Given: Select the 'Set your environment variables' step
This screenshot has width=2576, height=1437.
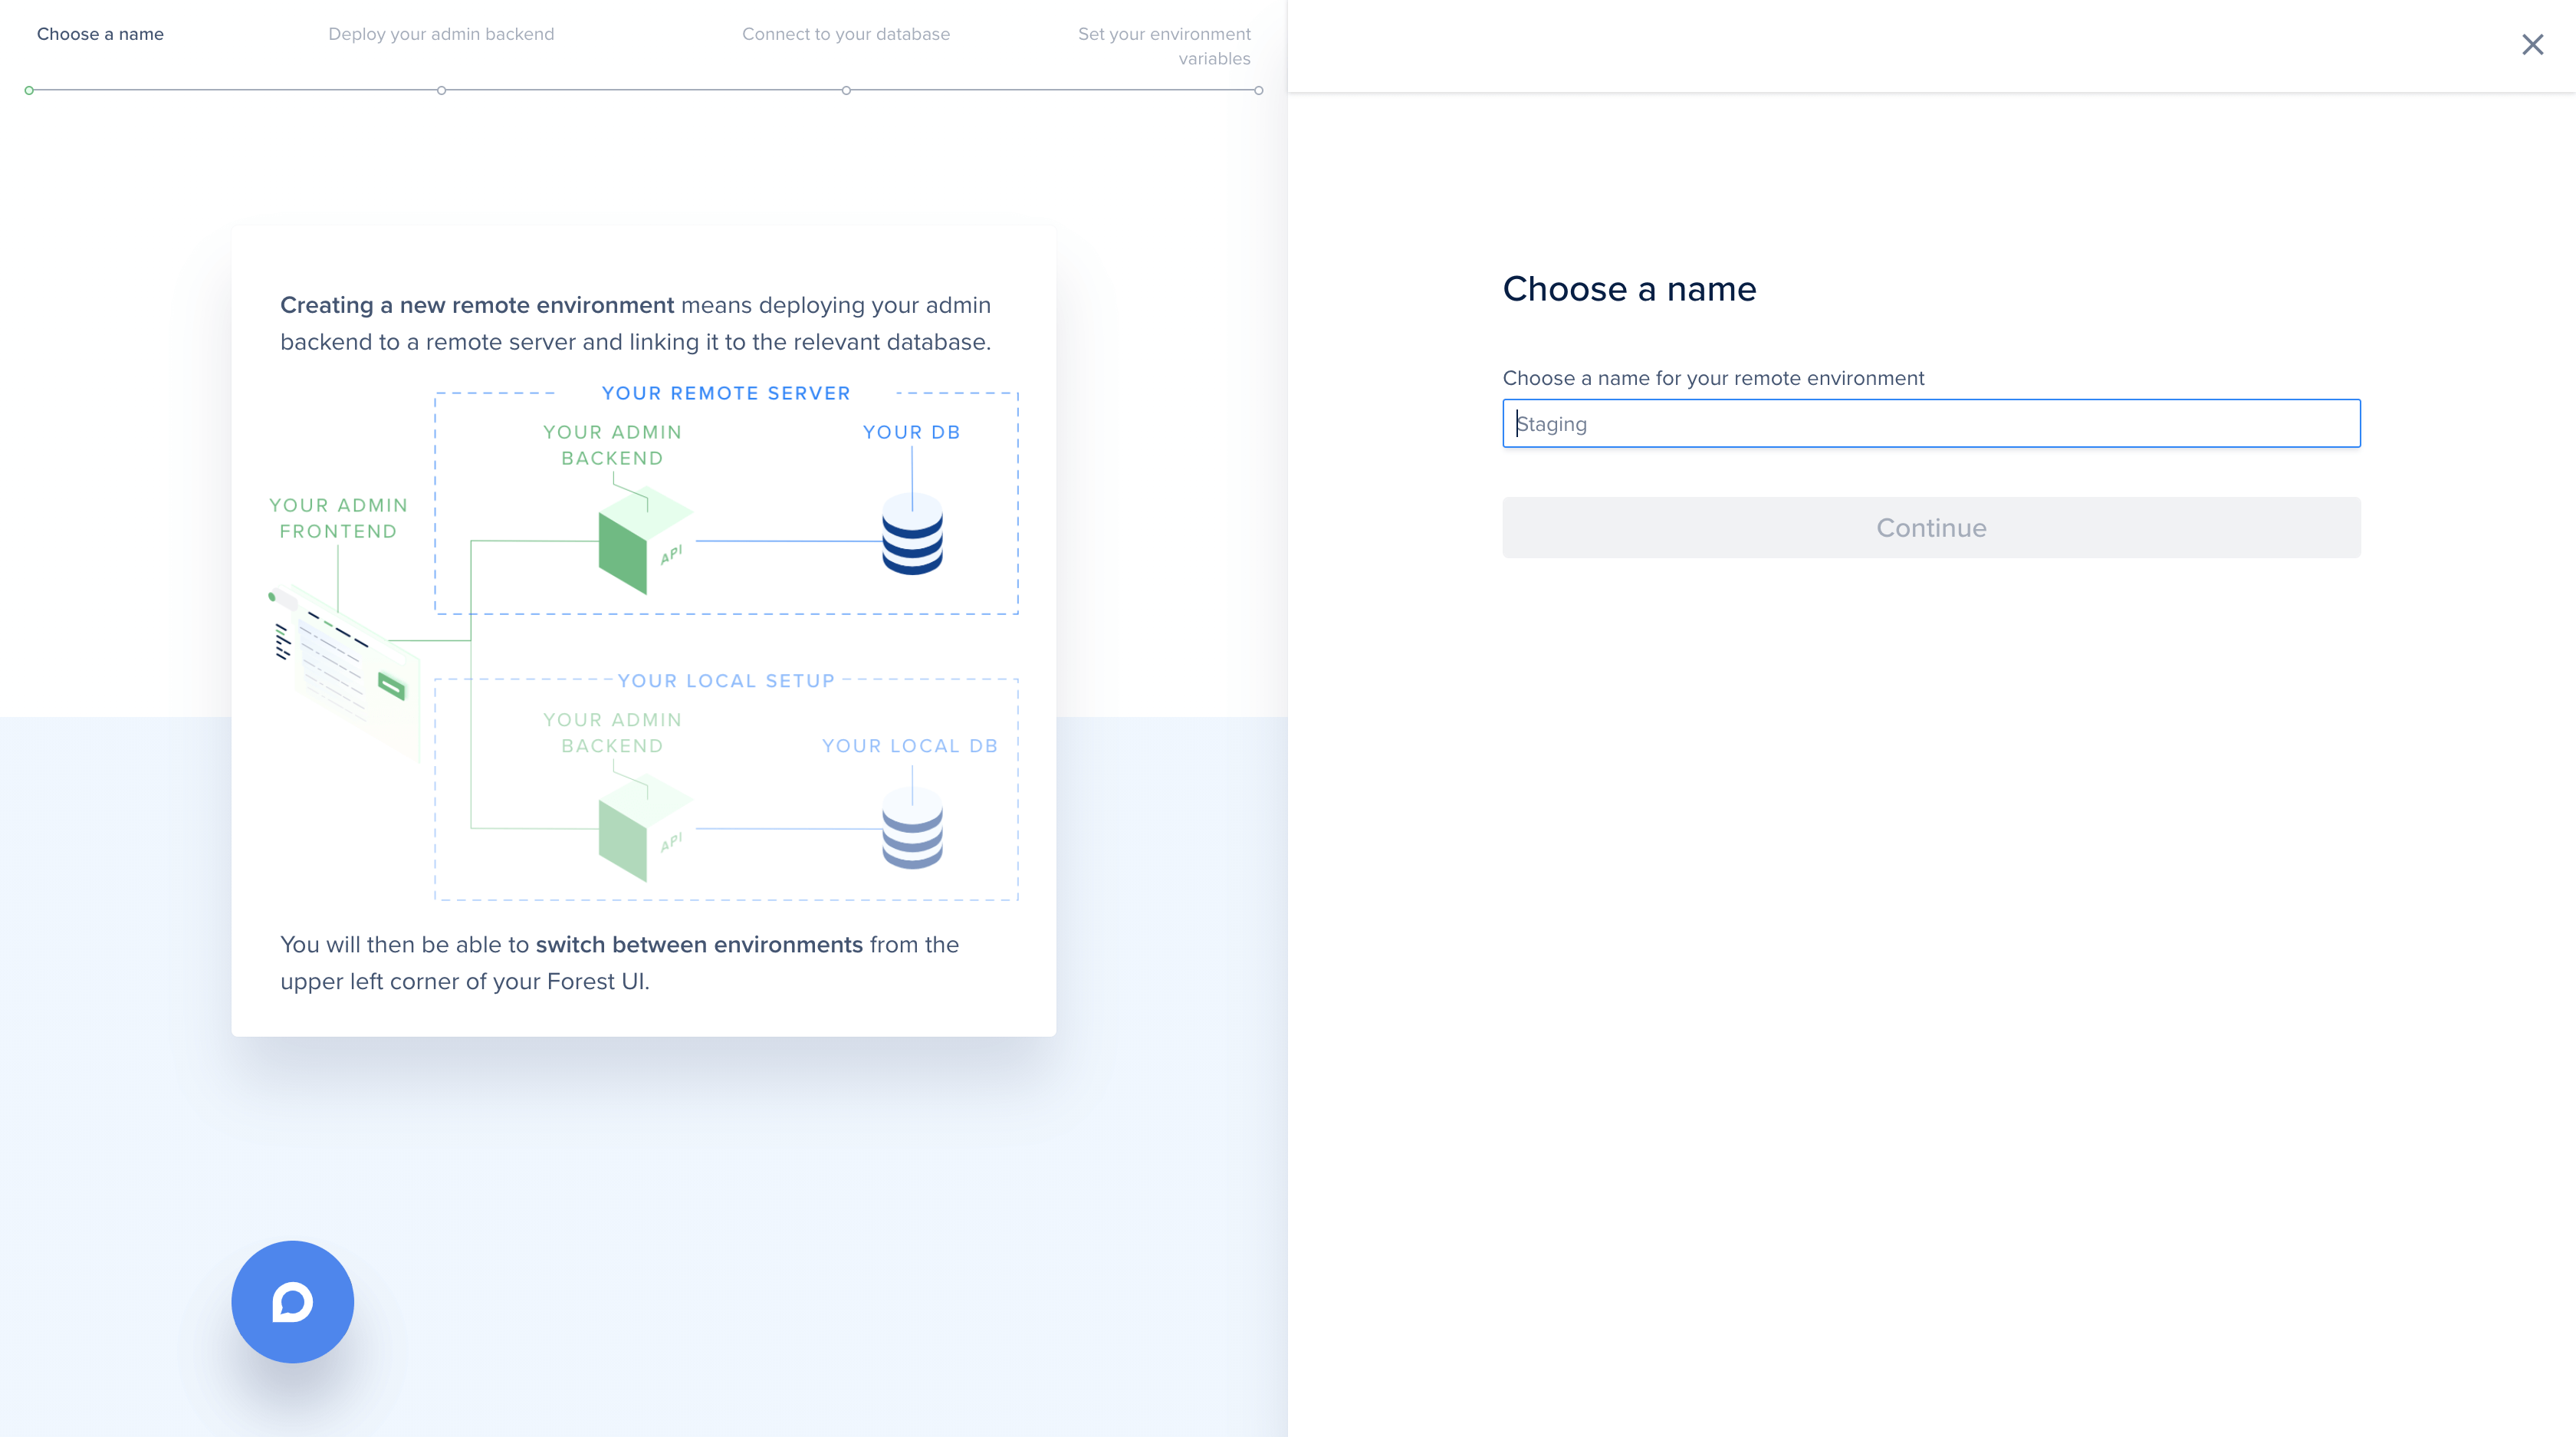Looking at the screenshot, I should [1164, 46].
